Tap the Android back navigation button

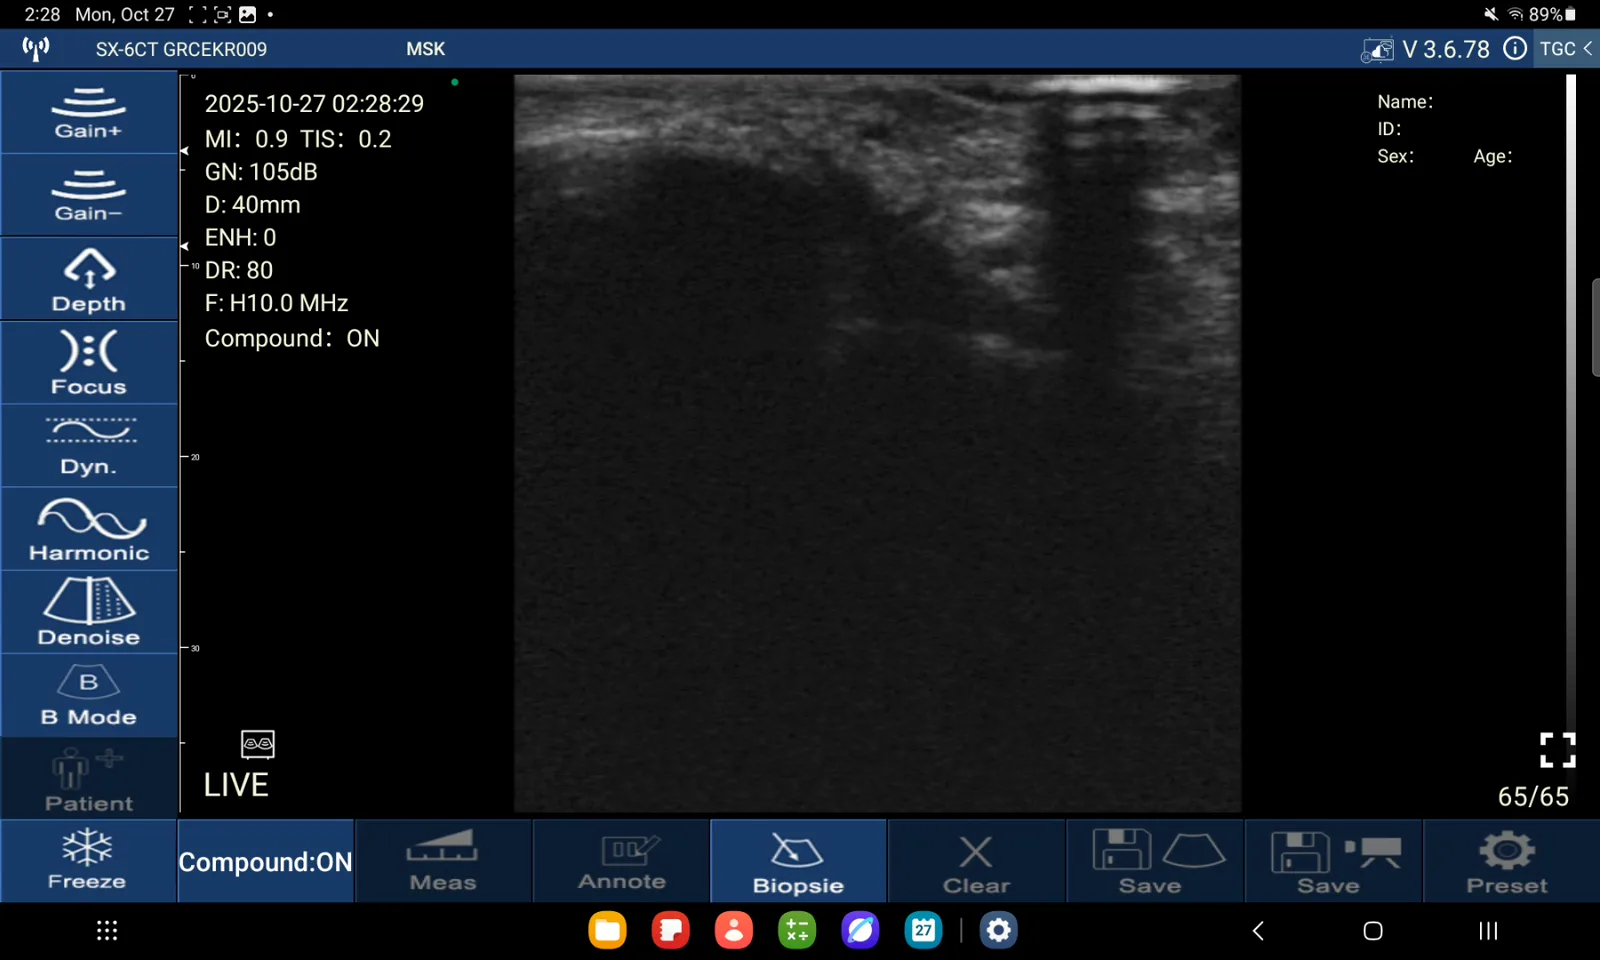1258,931
